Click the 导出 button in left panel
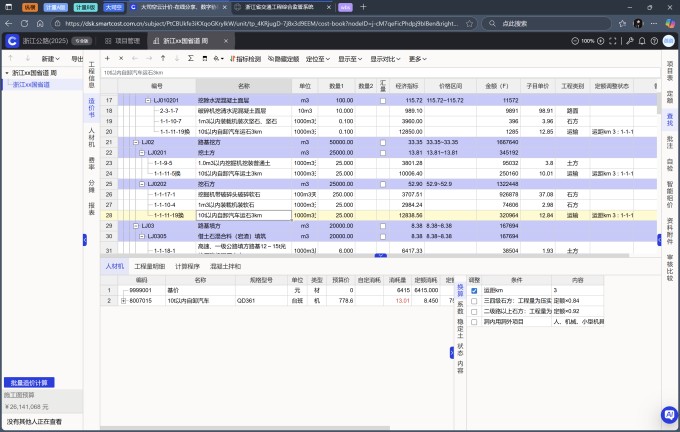Image resolution: width=680 pixels, height=432 pixels. tap(76, 59)
